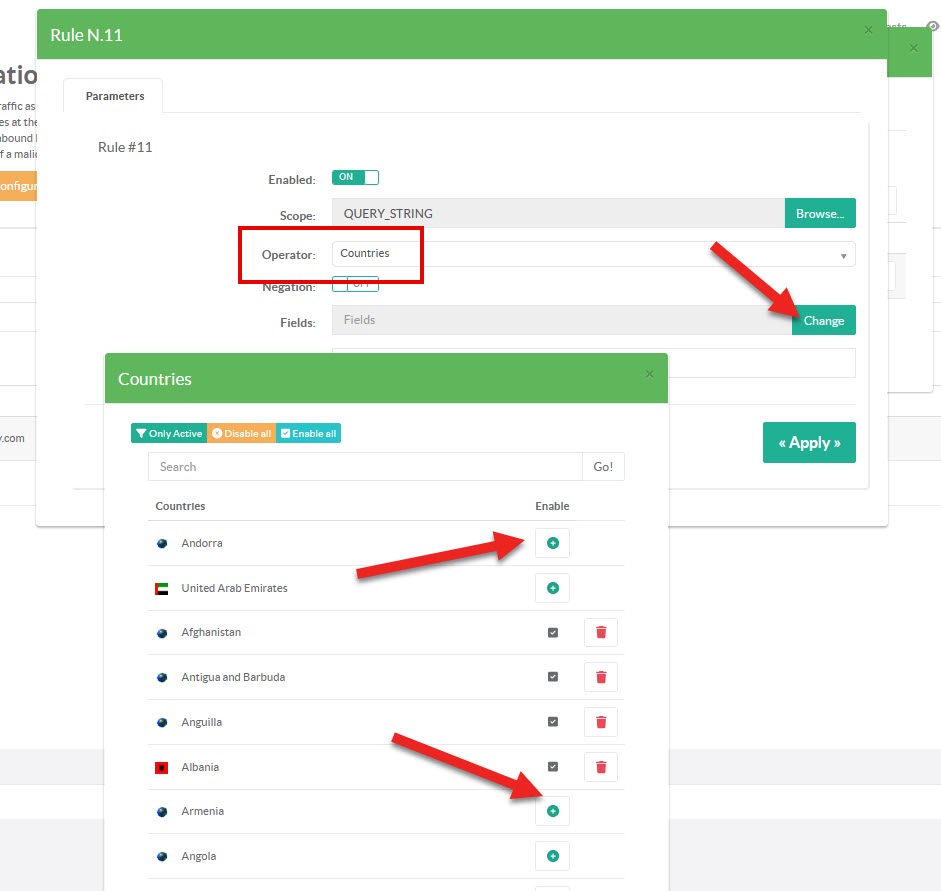Add Angola using its plus icon
Screen dimensions: 941x891
[x=552, y=856]
